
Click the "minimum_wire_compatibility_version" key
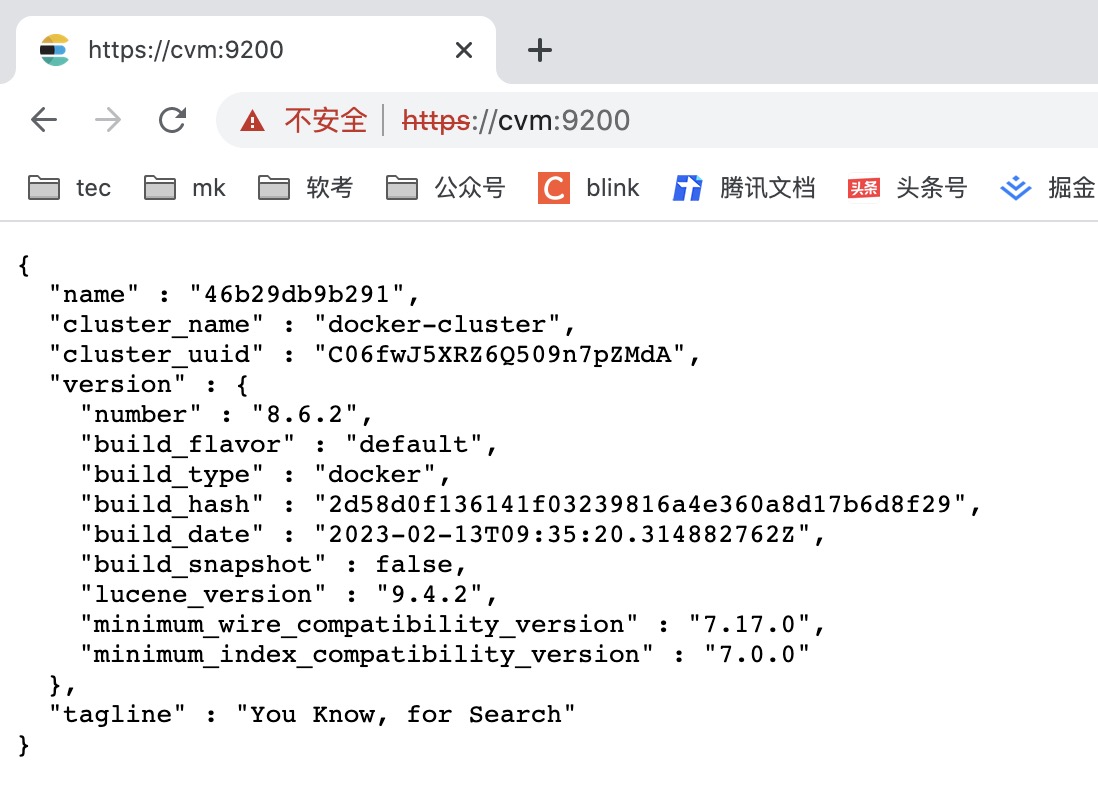tap(359, 625)
